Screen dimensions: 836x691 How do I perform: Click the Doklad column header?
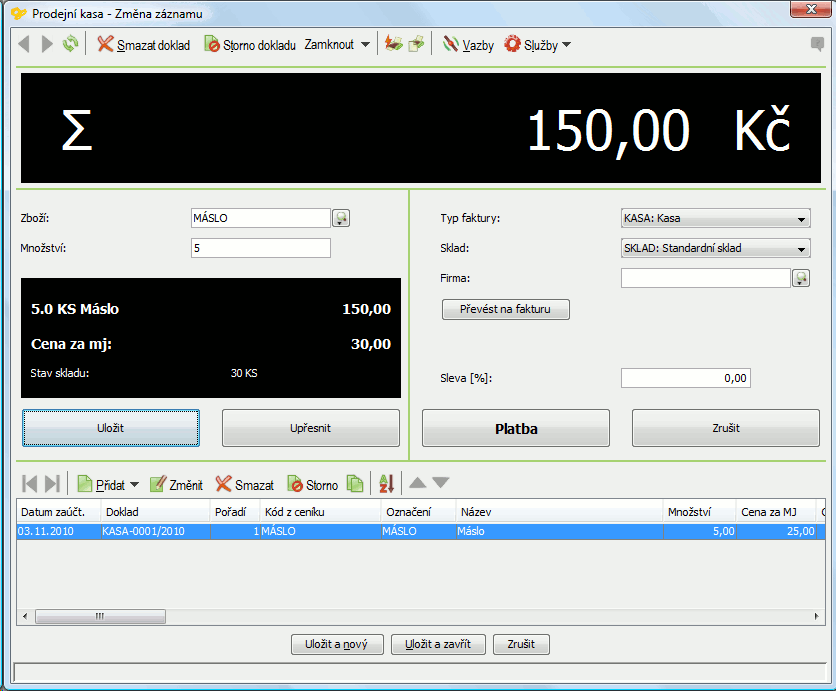[x=156, y=512]
